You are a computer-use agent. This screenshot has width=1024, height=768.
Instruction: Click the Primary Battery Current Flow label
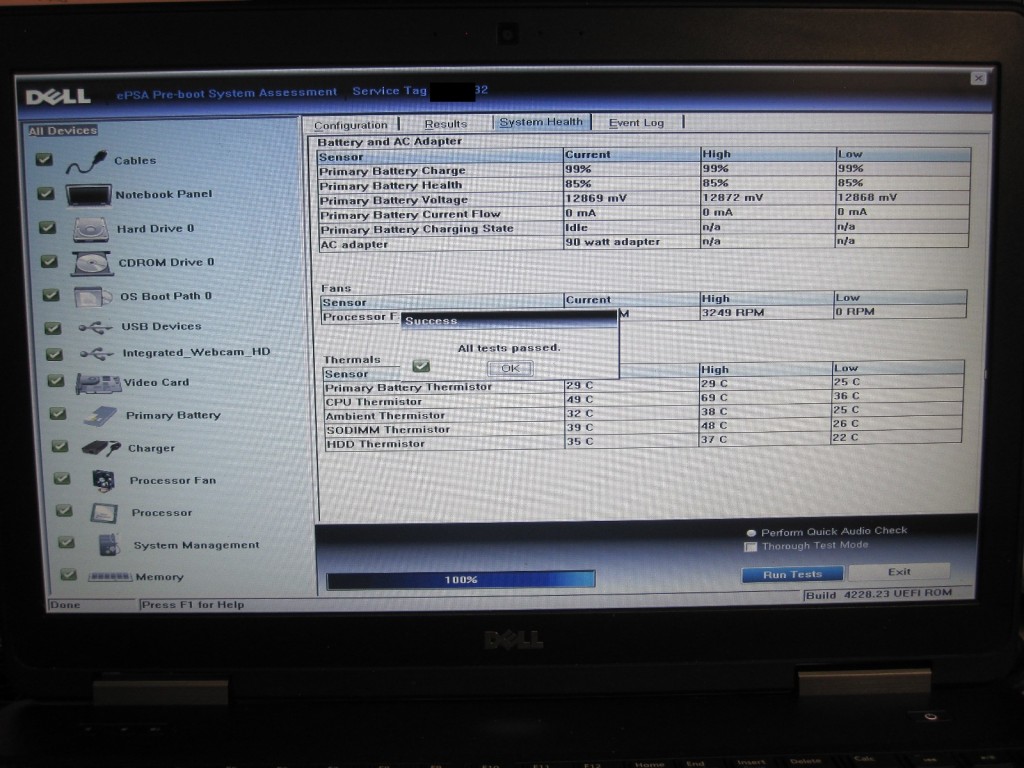(x=410, y=215)
